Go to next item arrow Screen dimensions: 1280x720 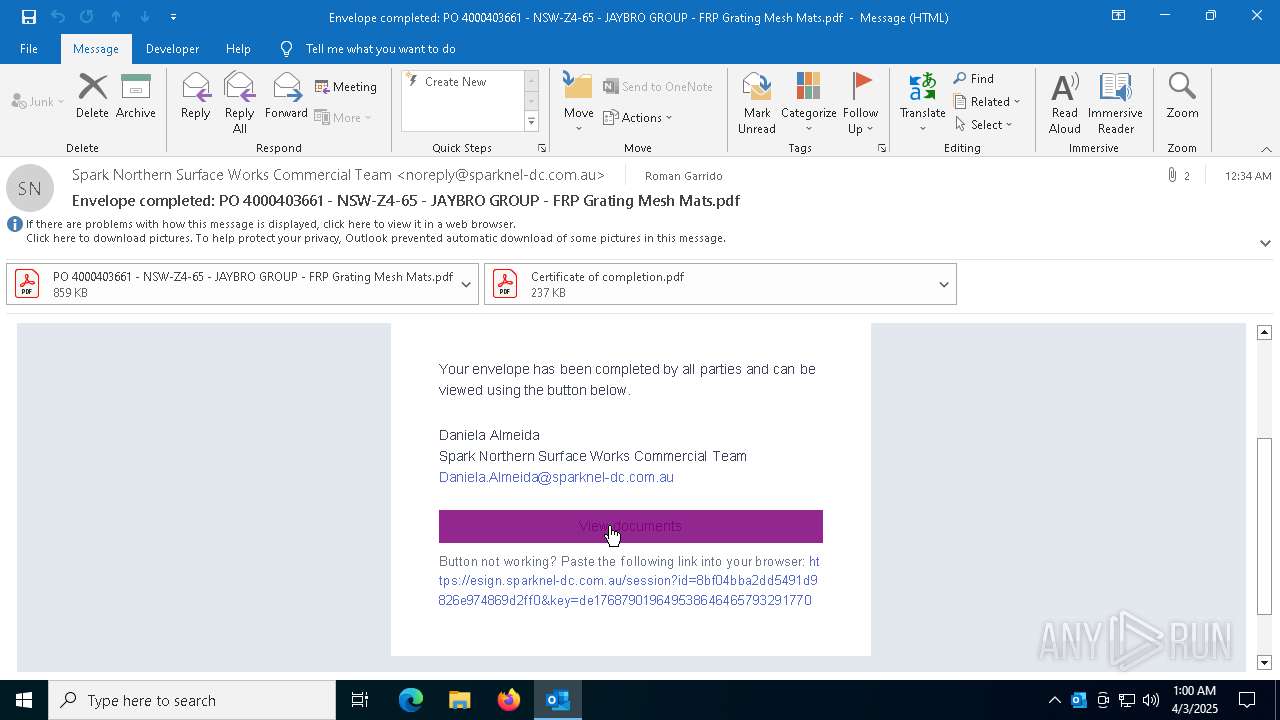[145, 17]
